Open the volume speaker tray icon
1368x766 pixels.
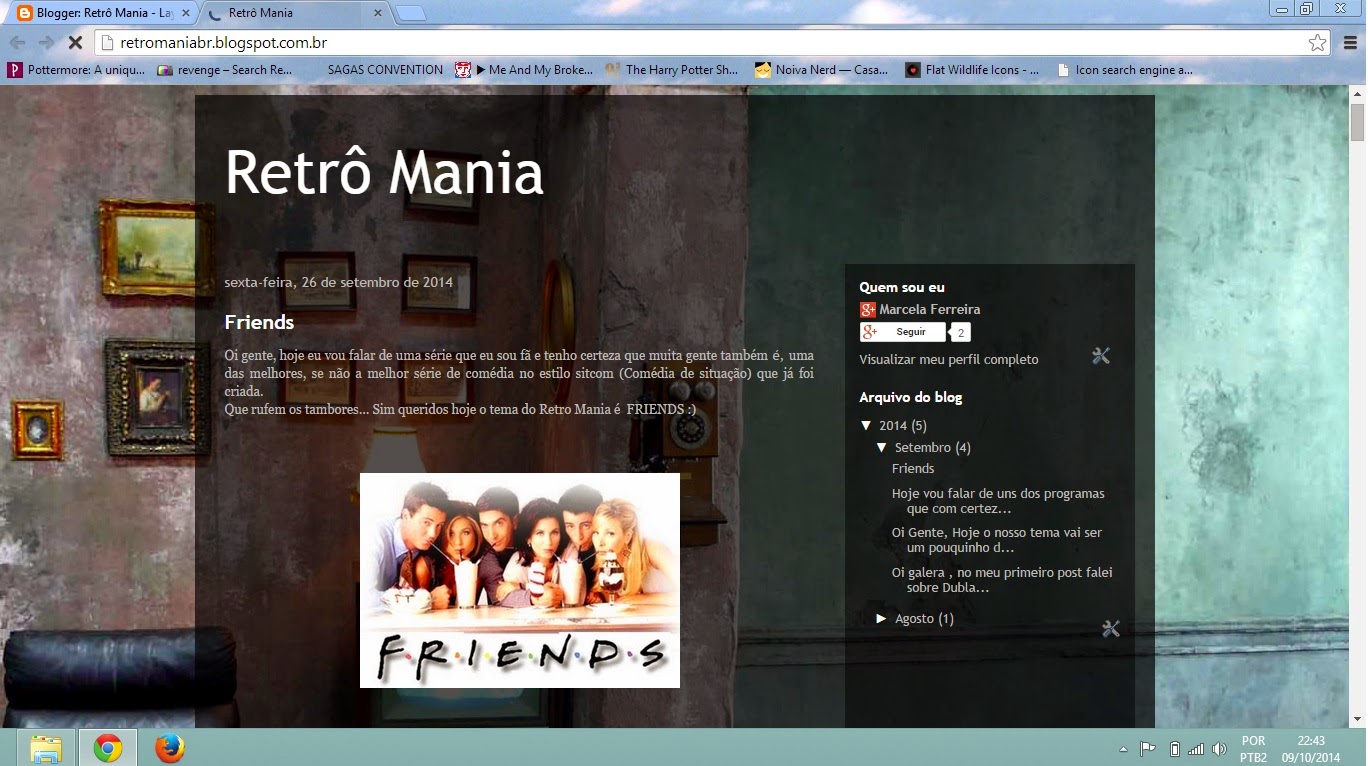(x=1219, y=749)
